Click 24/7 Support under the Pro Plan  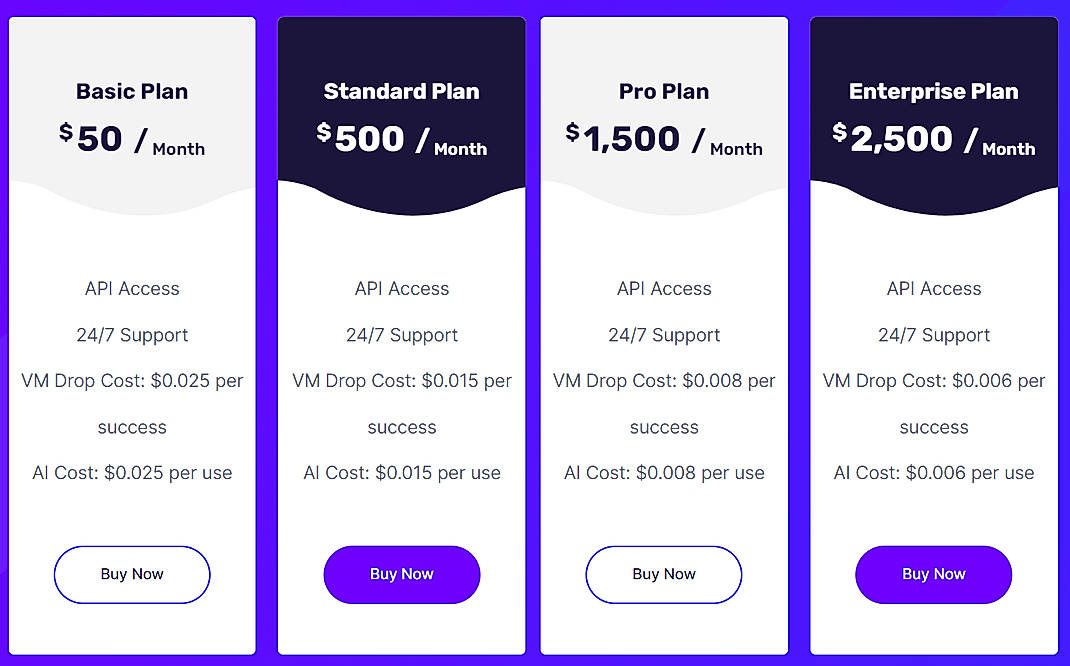tap(663, 335)
